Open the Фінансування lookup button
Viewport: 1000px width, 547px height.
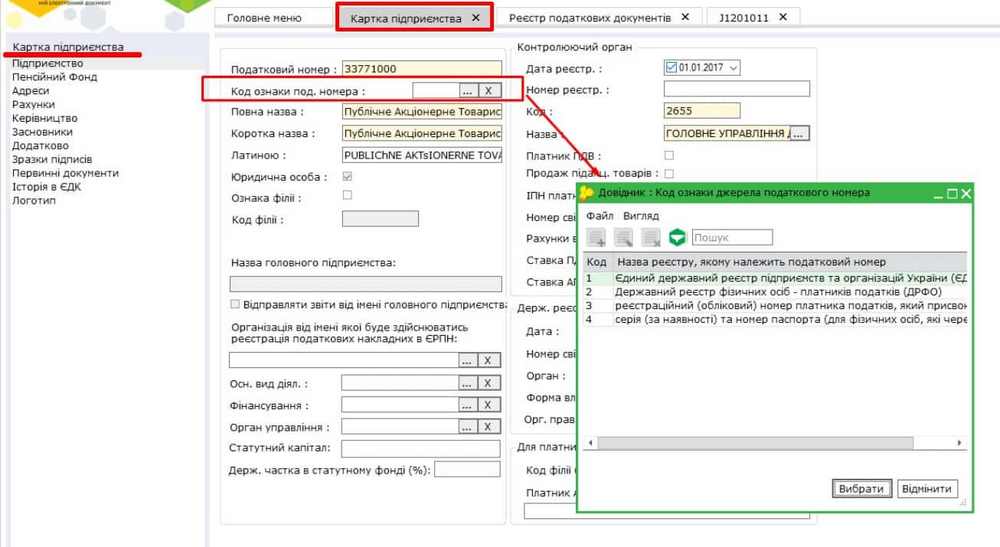(466, 405)
